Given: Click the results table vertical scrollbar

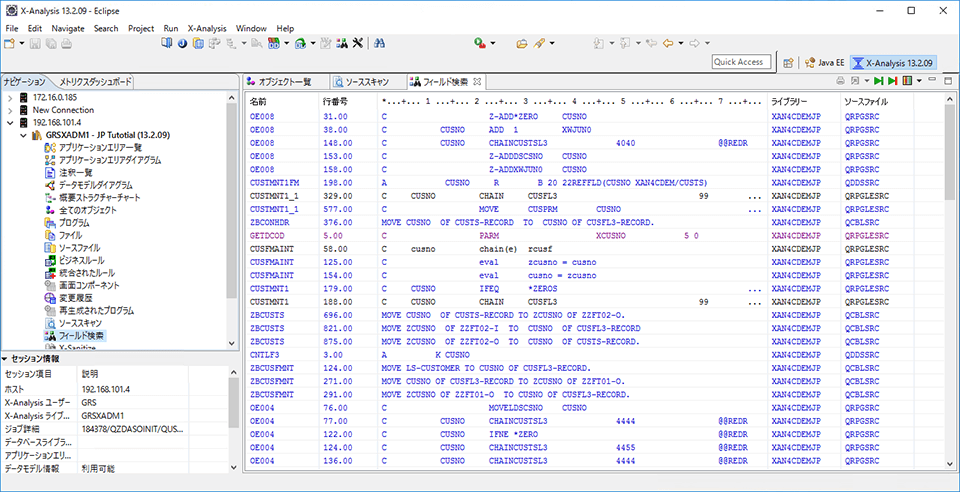Looking at the screenshot, I should click(949, 281).
